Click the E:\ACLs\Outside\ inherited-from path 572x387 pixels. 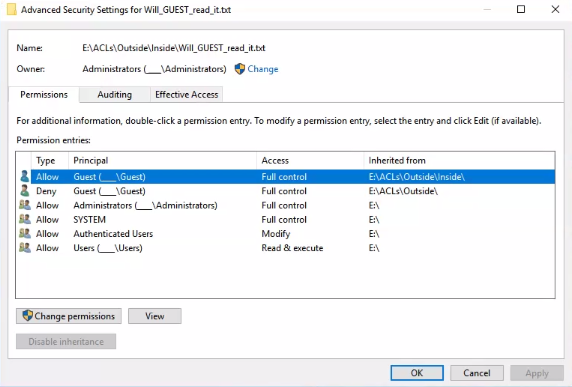403,191
